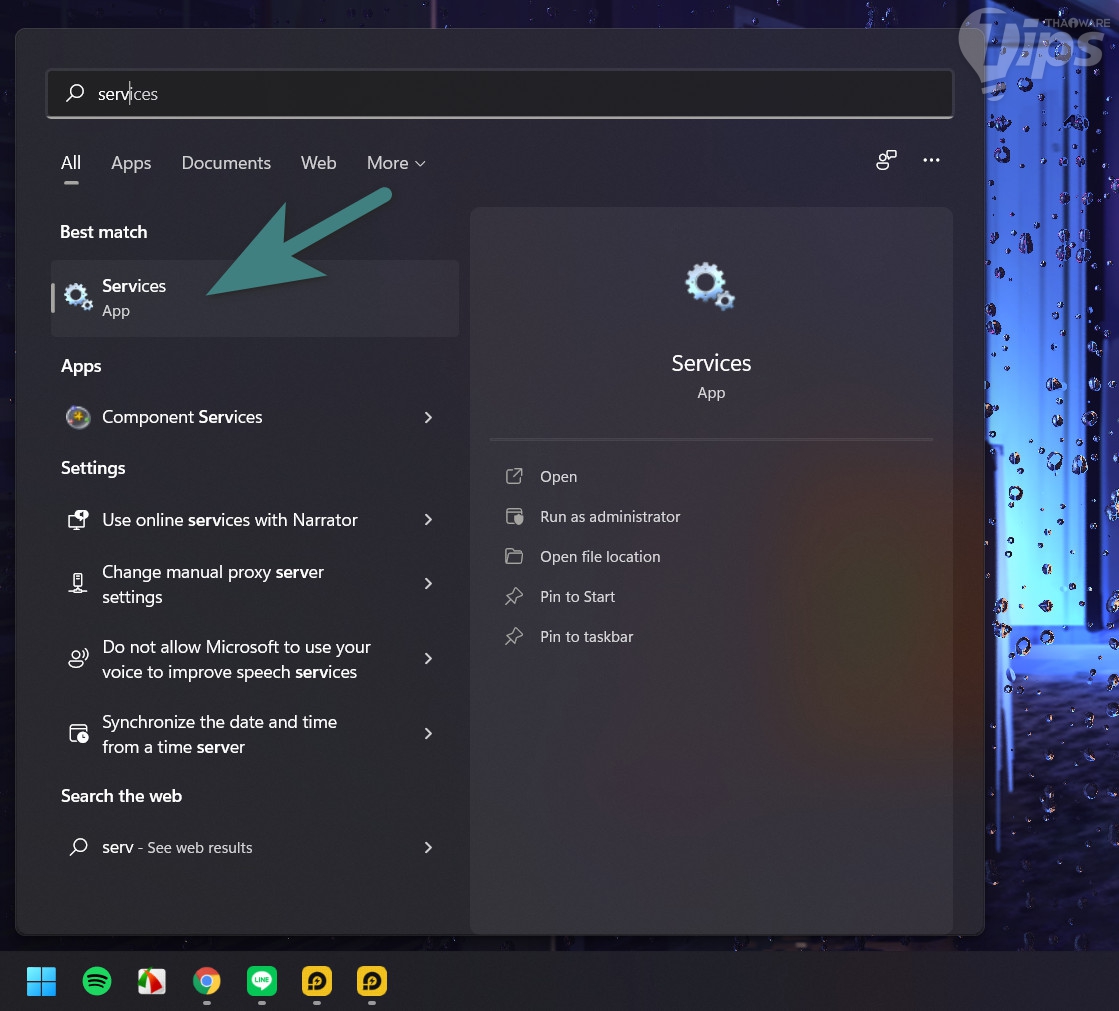Click the date and time sync icon
The width and height of the screenshot is (1119, 1011).
point(78,733)
